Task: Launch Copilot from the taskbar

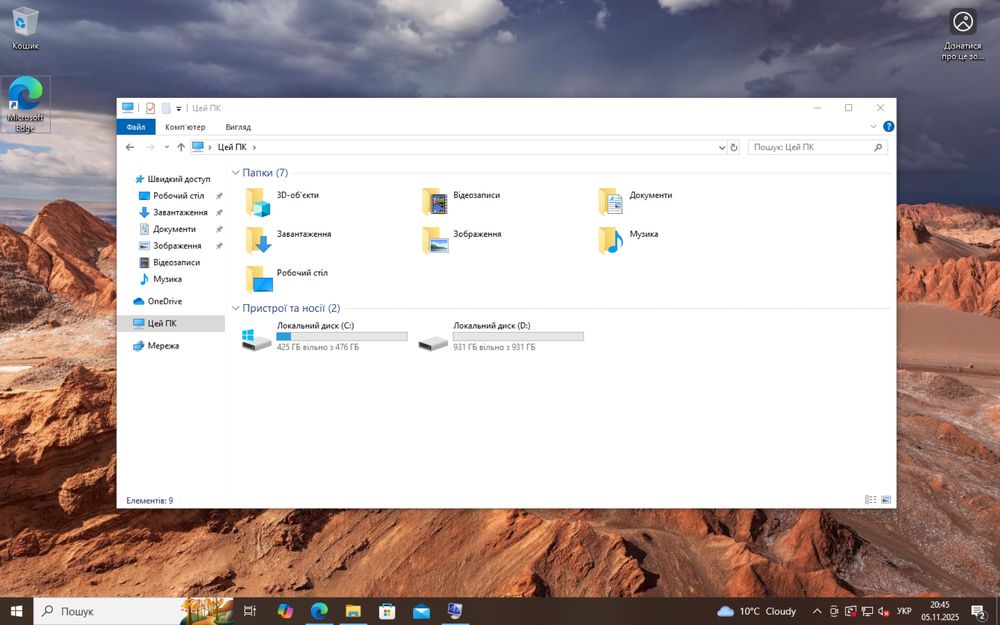Action: (x=285, y=611)
